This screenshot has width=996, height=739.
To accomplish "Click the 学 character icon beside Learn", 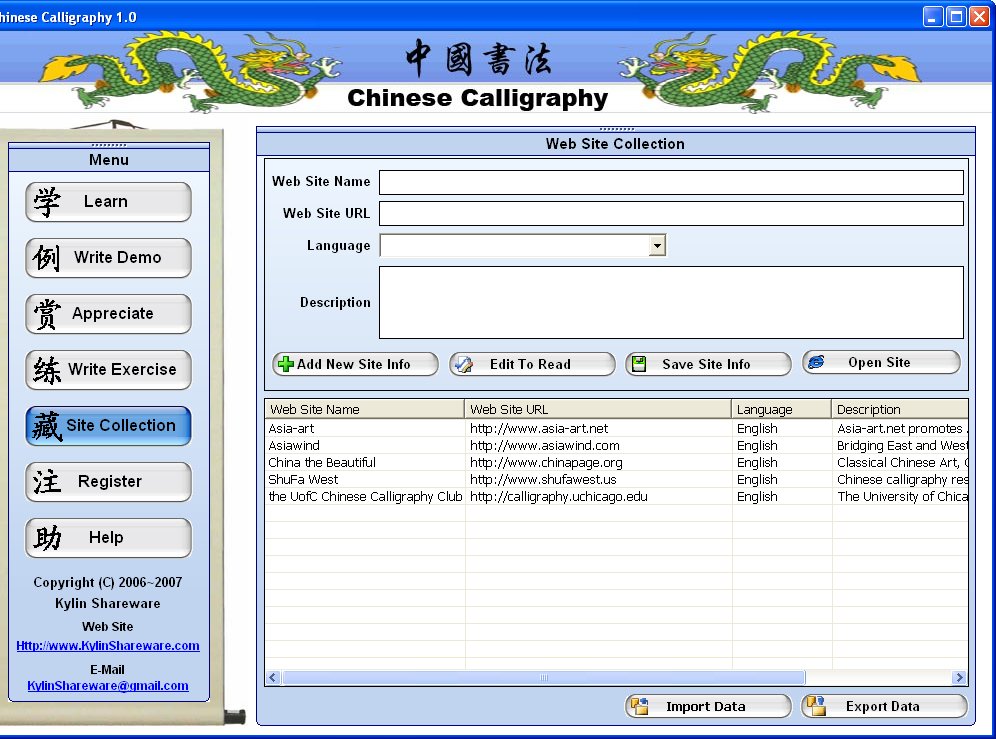I will (47, 202).
